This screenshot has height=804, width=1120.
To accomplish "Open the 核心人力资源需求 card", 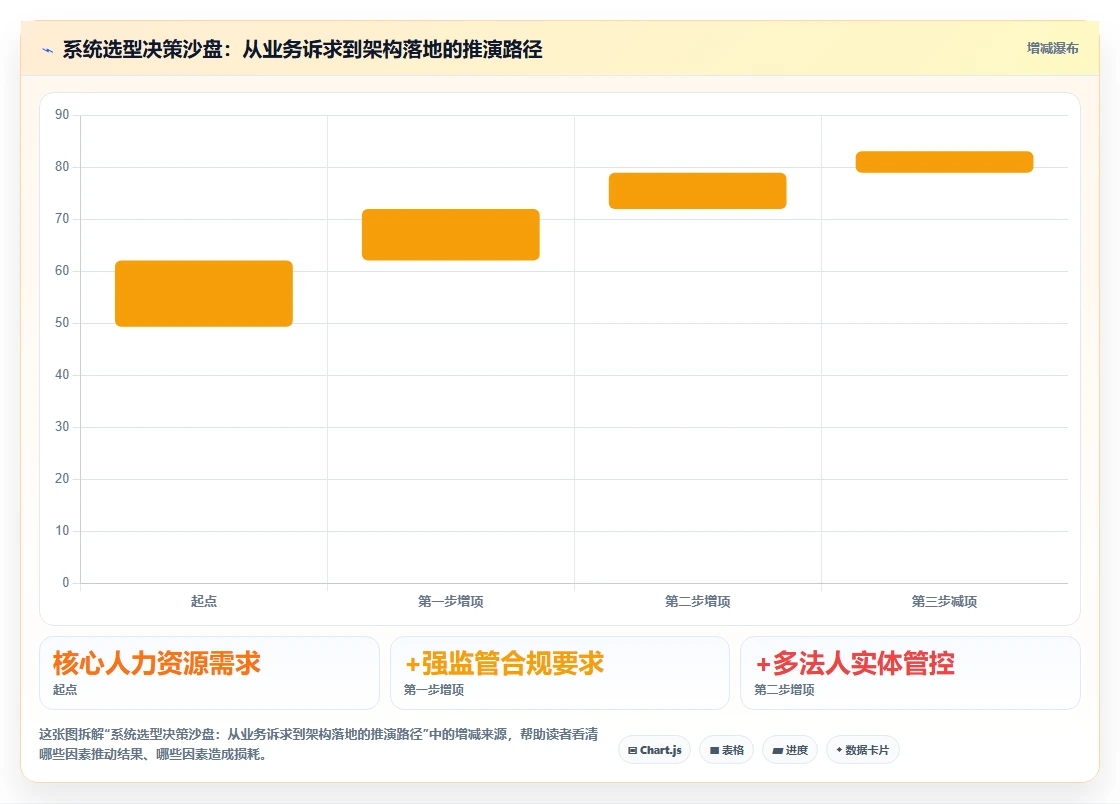I will click(x=209, y=673).
